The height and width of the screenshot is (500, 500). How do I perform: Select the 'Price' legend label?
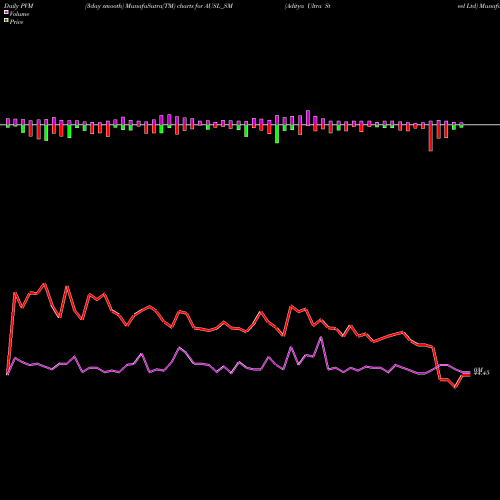pos(16,22)
